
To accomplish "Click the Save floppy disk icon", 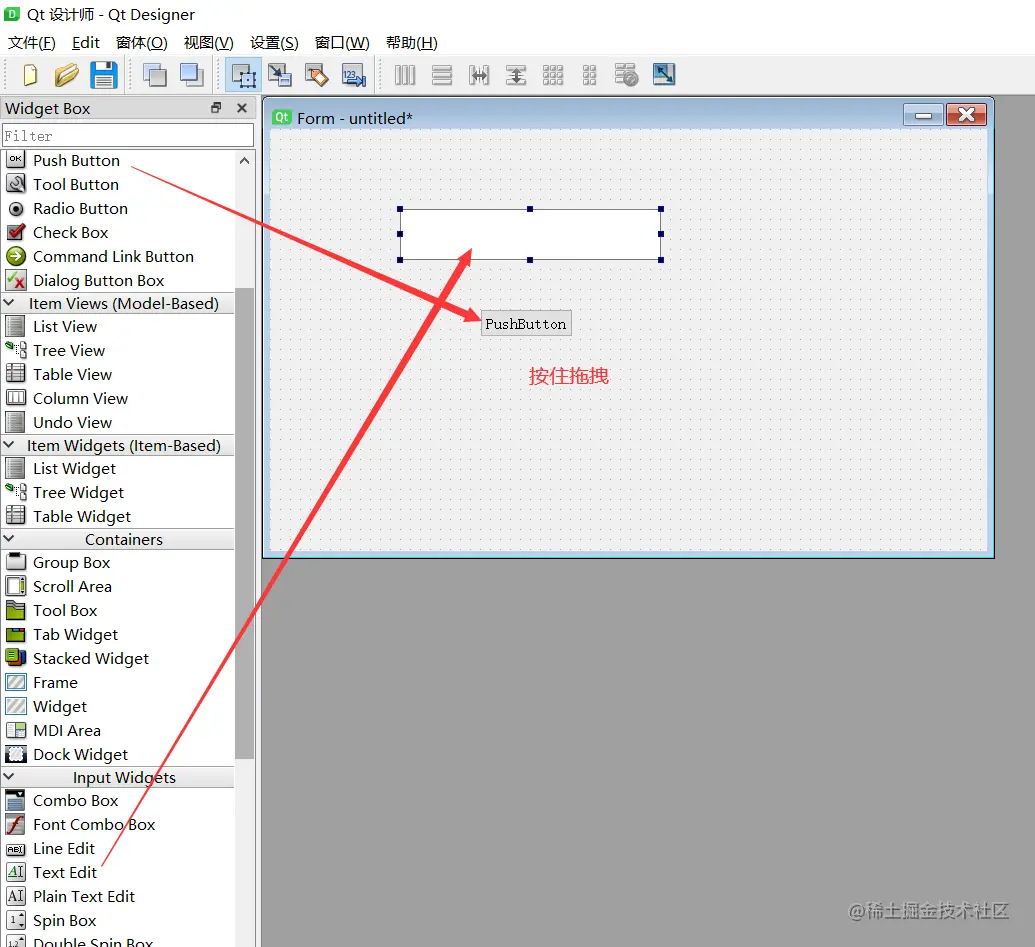I will (x=104, y=75).
